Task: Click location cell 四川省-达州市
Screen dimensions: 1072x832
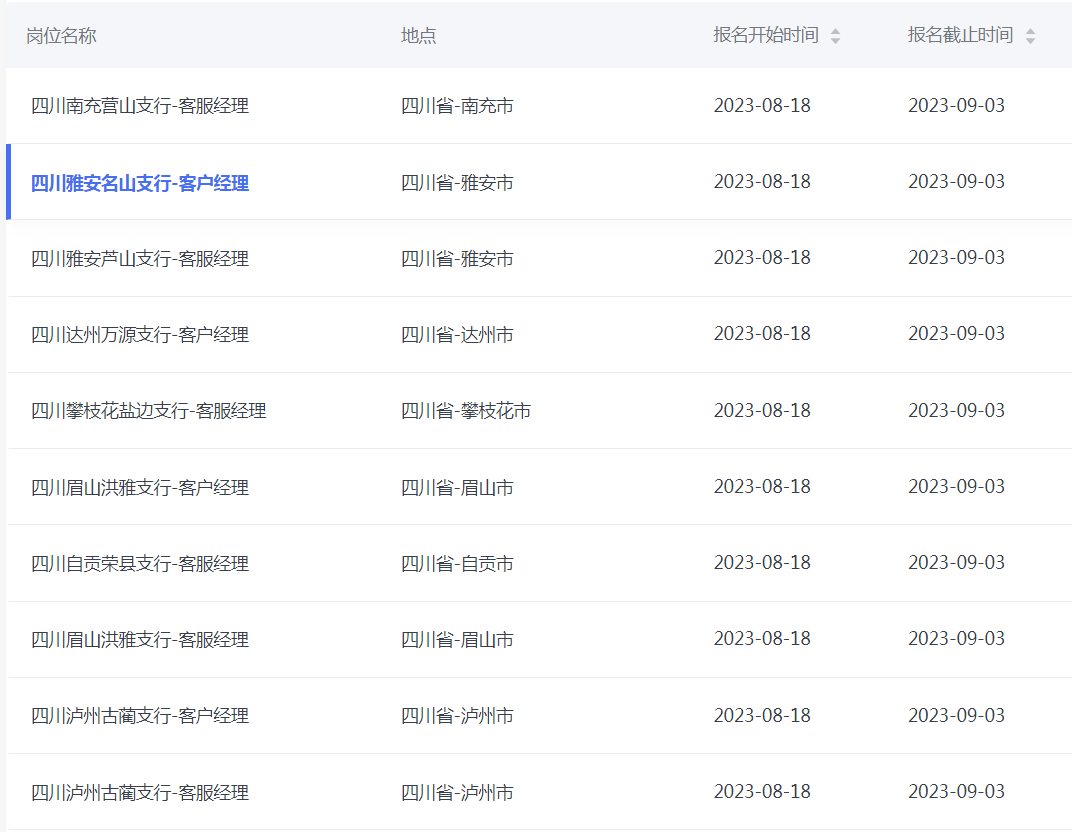Action: [457, 335]
